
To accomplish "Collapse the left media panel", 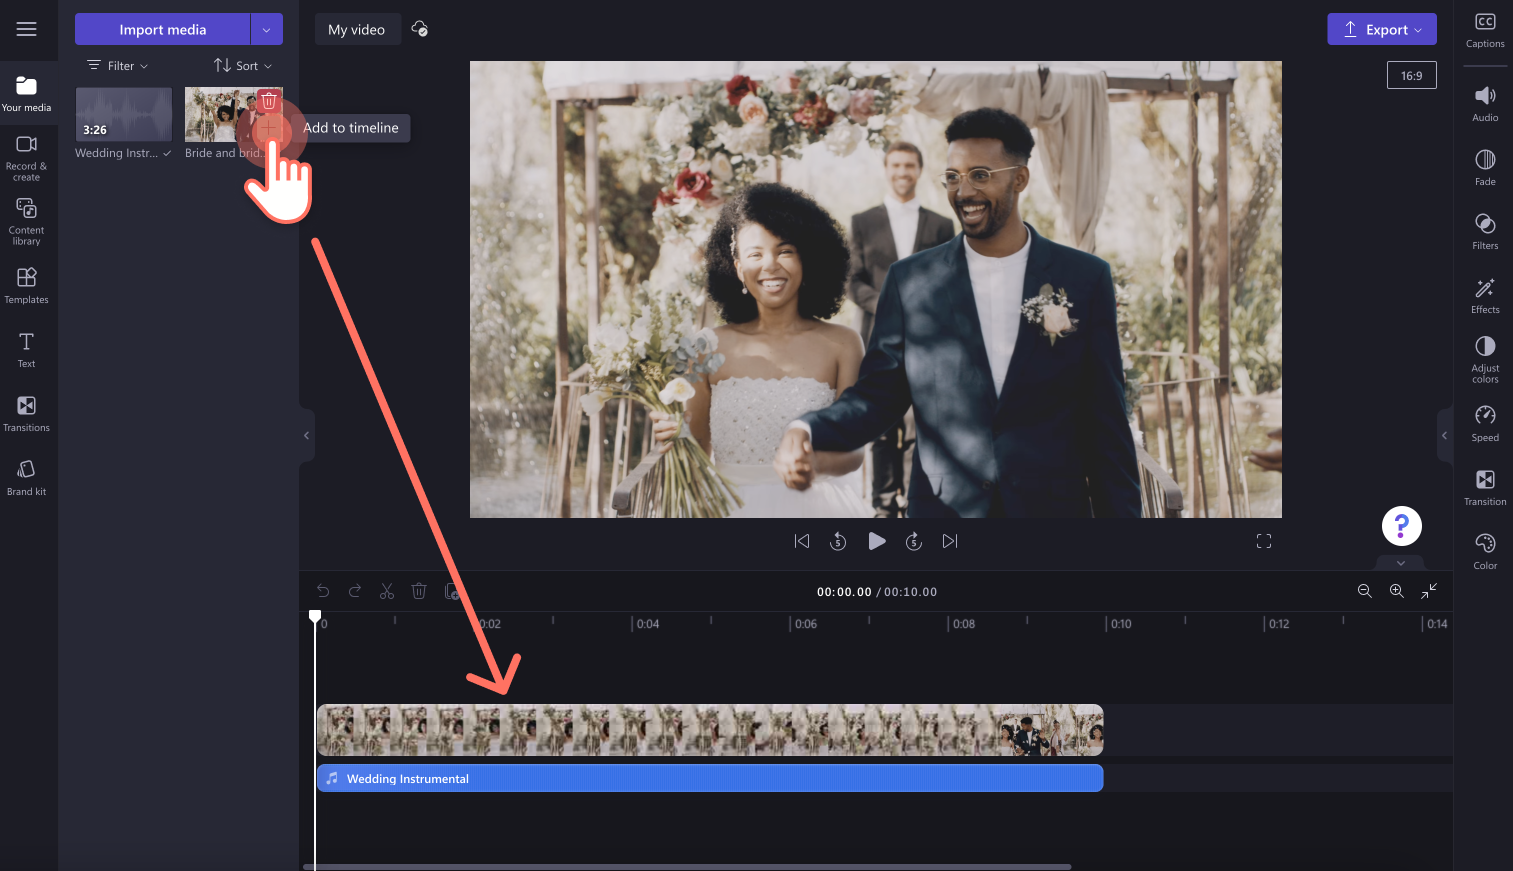I will pos(307,435).
